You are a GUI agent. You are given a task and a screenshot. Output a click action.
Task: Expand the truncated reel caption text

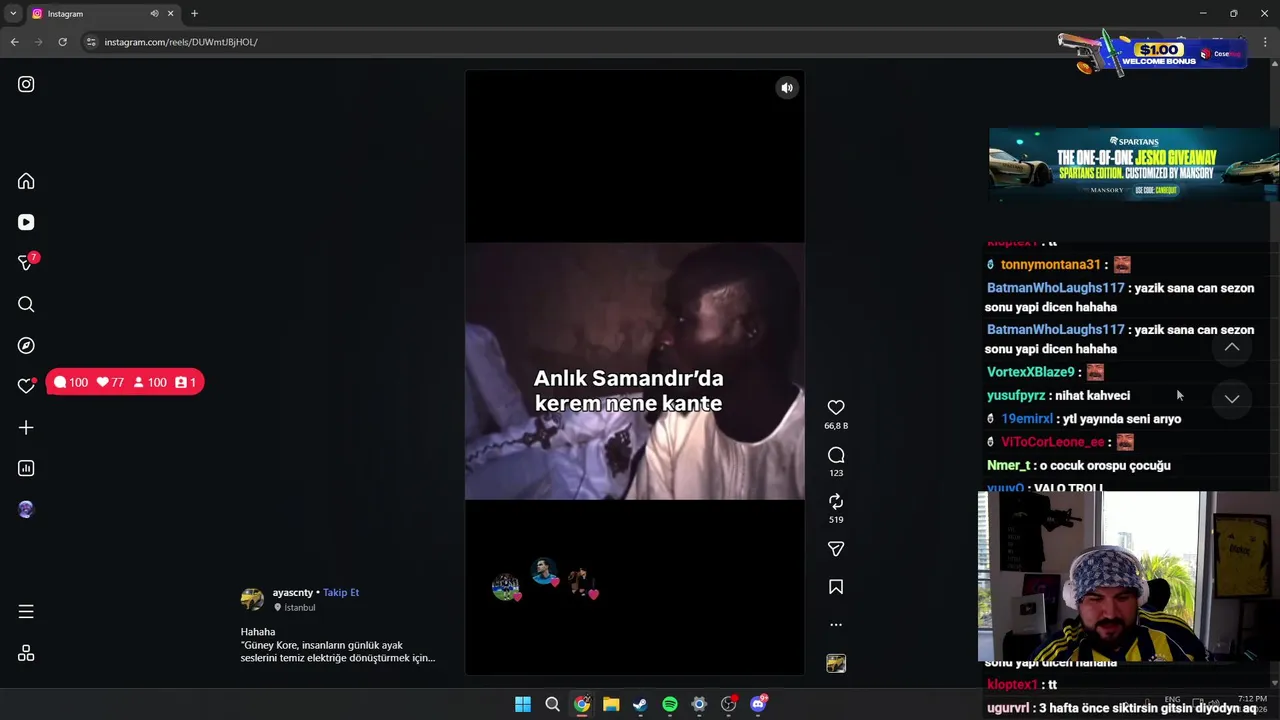[338, 645]
